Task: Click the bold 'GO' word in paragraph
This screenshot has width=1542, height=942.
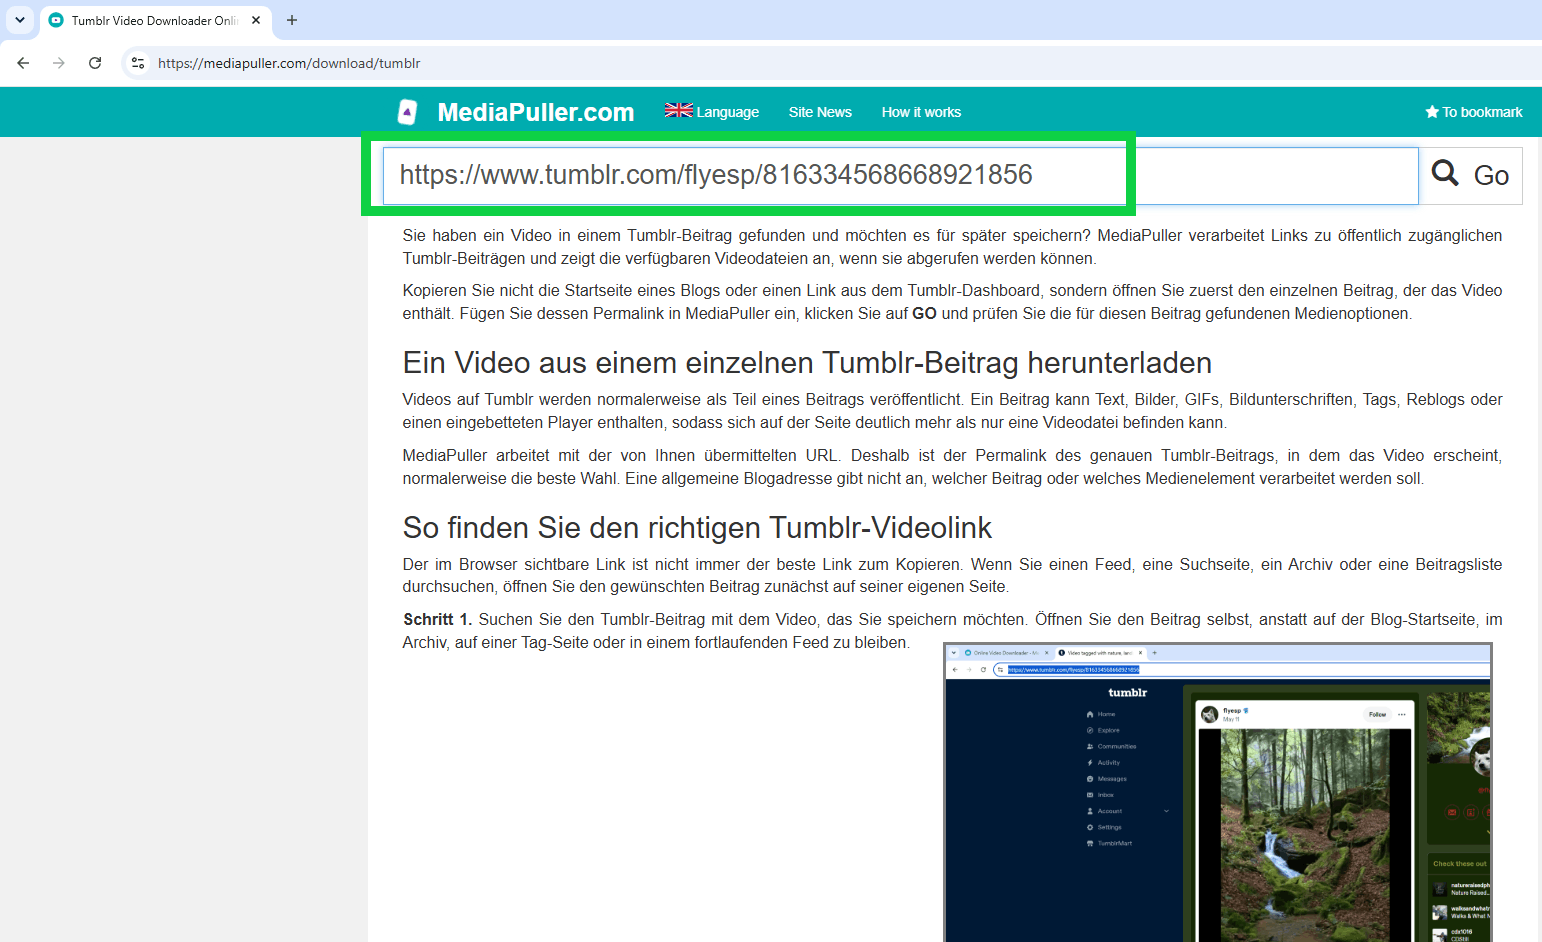Action: click(924, 313)
